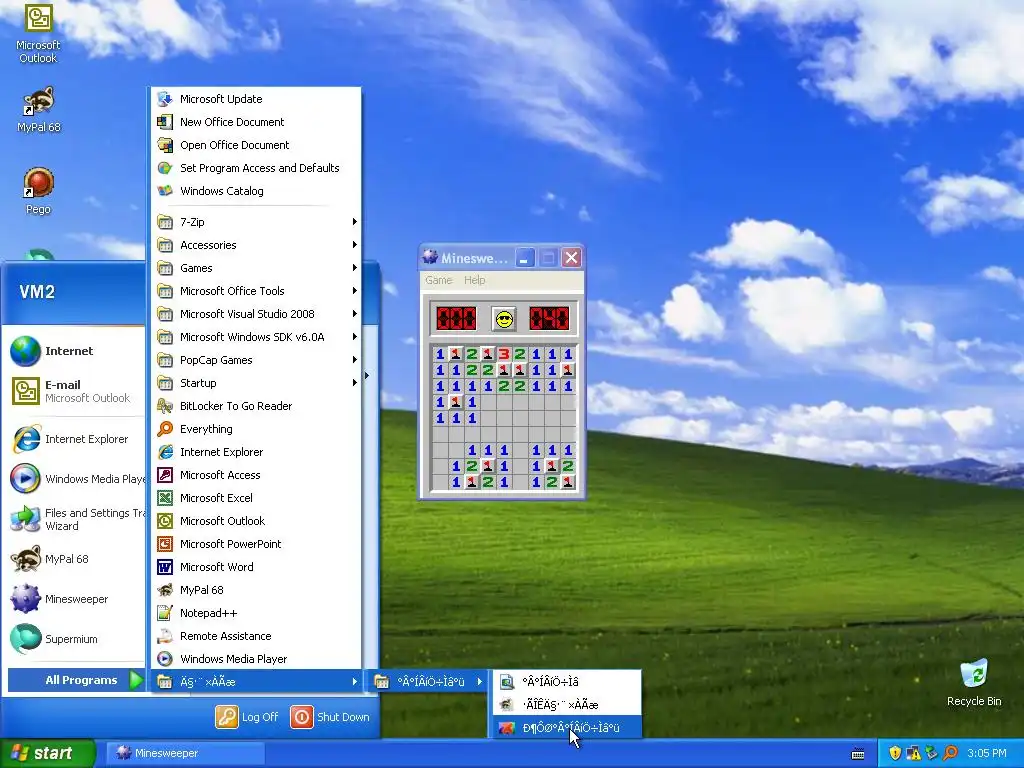The height and width of the screenshot is (768, 1024).
Task: Click the Files and Settings Transfer Wizard icon
Action: (x=25, y=519)
